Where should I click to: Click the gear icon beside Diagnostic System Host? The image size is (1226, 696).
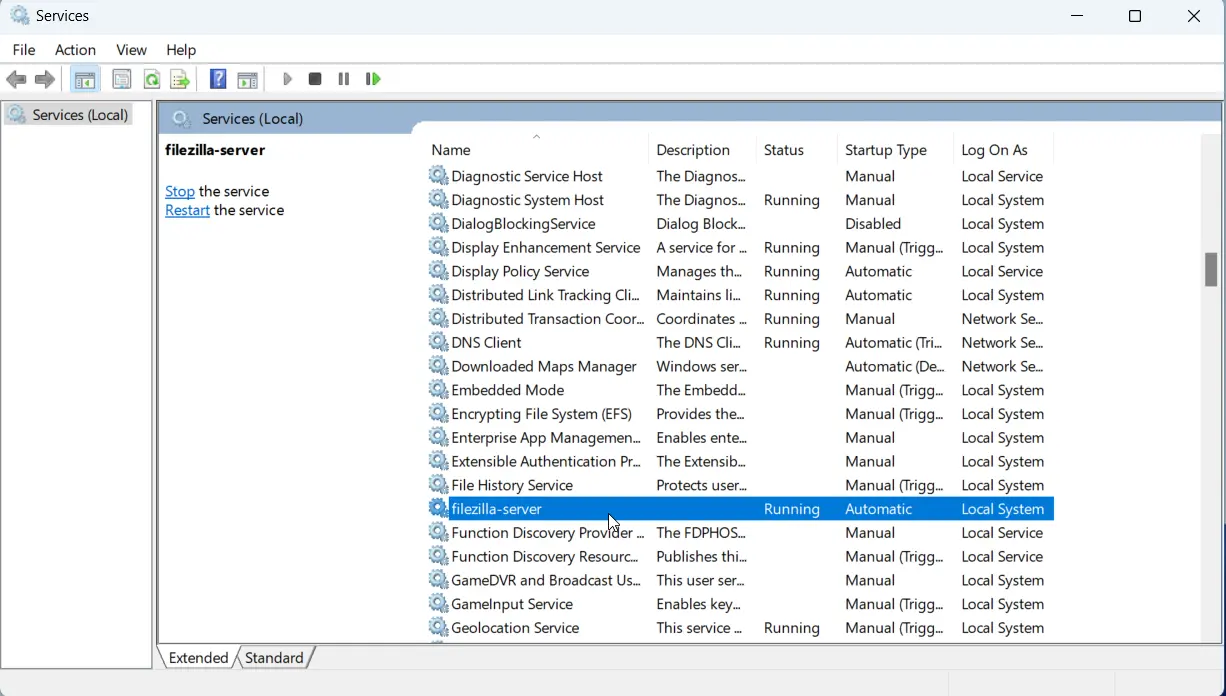click(x=438, y=200)
